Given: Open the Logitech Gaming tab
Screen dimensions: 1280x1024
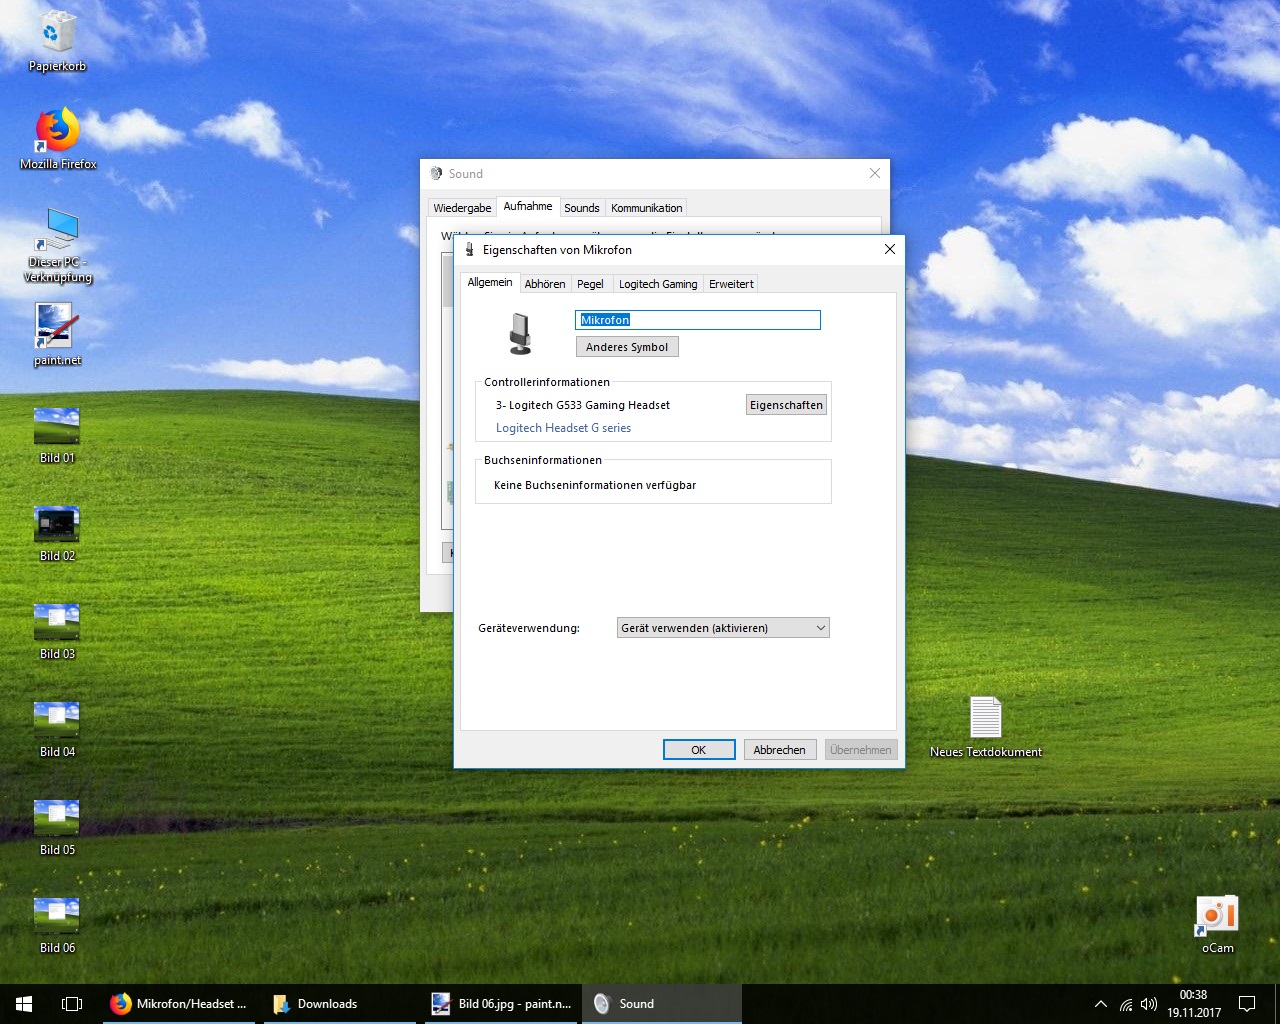Looking at the screenshot, I should coord(658,284).
